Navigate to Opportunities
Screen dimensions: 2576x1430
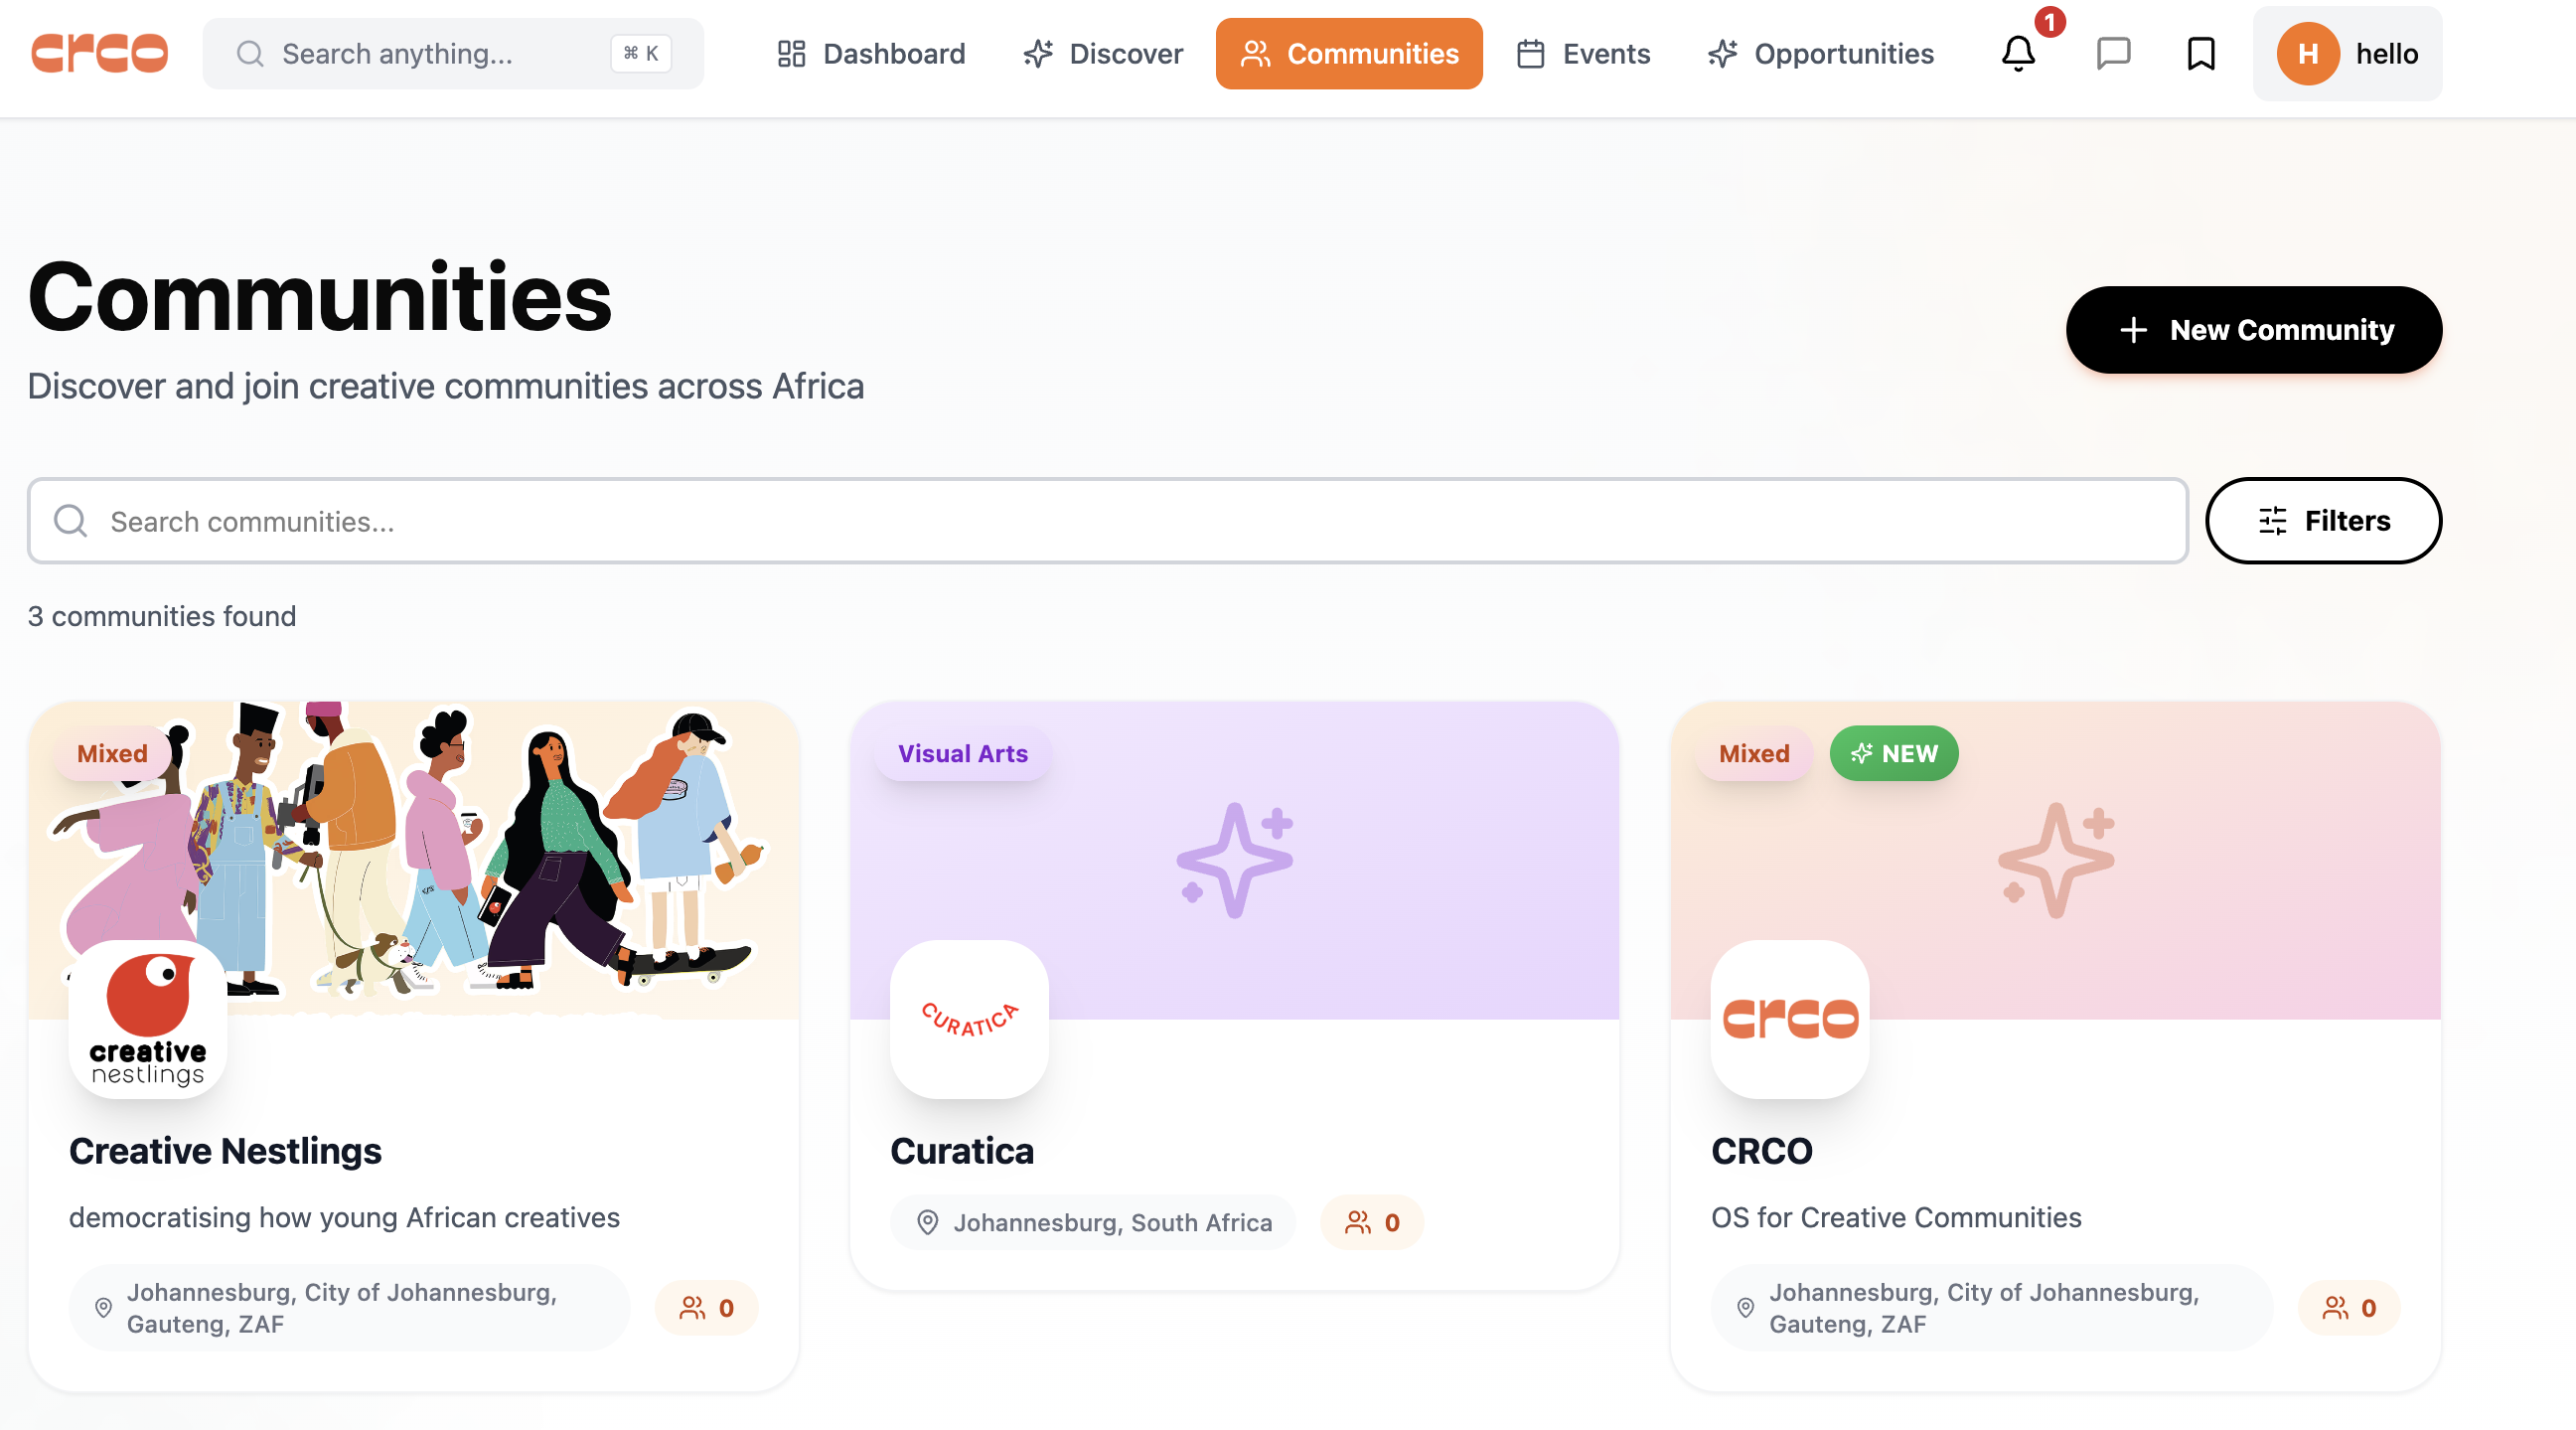1820,53
